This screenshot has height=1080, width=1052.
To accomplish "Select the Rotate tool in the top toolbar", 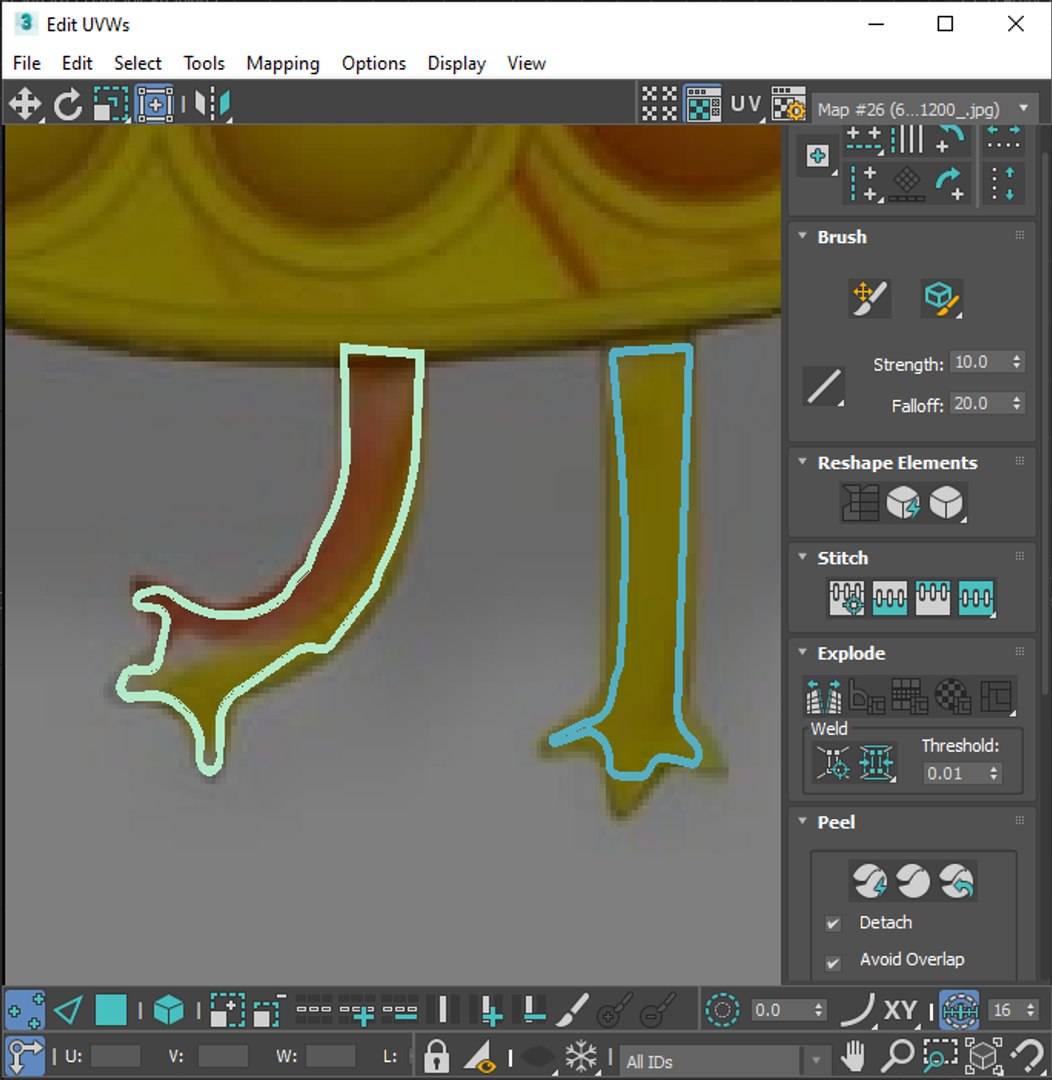I will (x=68, y=105).
